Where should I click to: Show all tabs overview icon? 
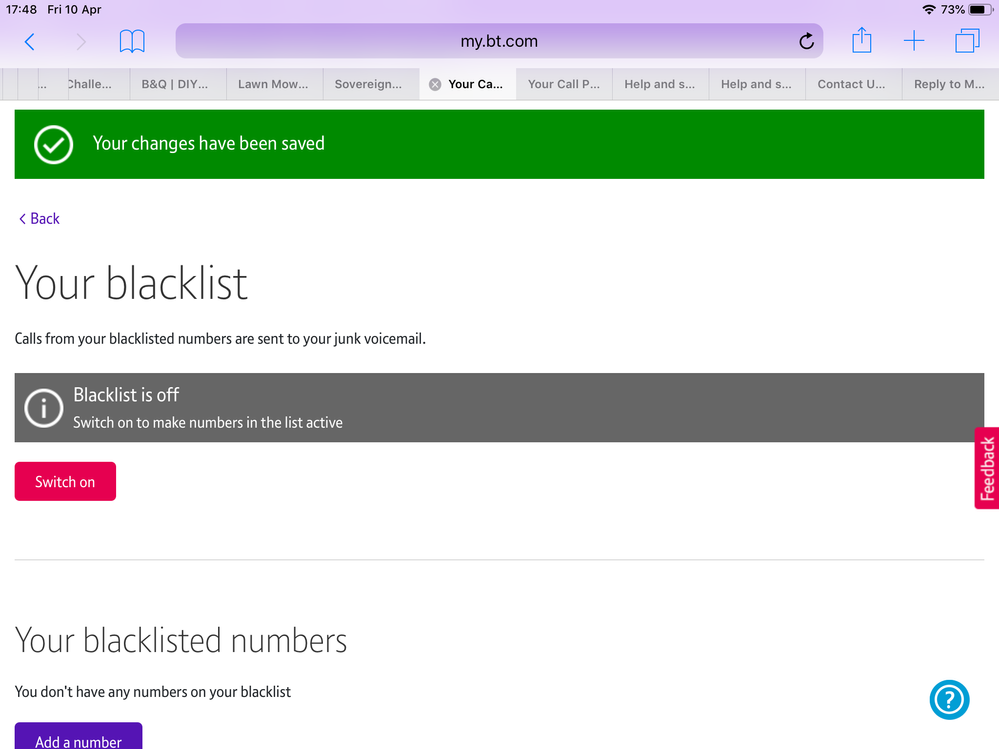(967, 41)
